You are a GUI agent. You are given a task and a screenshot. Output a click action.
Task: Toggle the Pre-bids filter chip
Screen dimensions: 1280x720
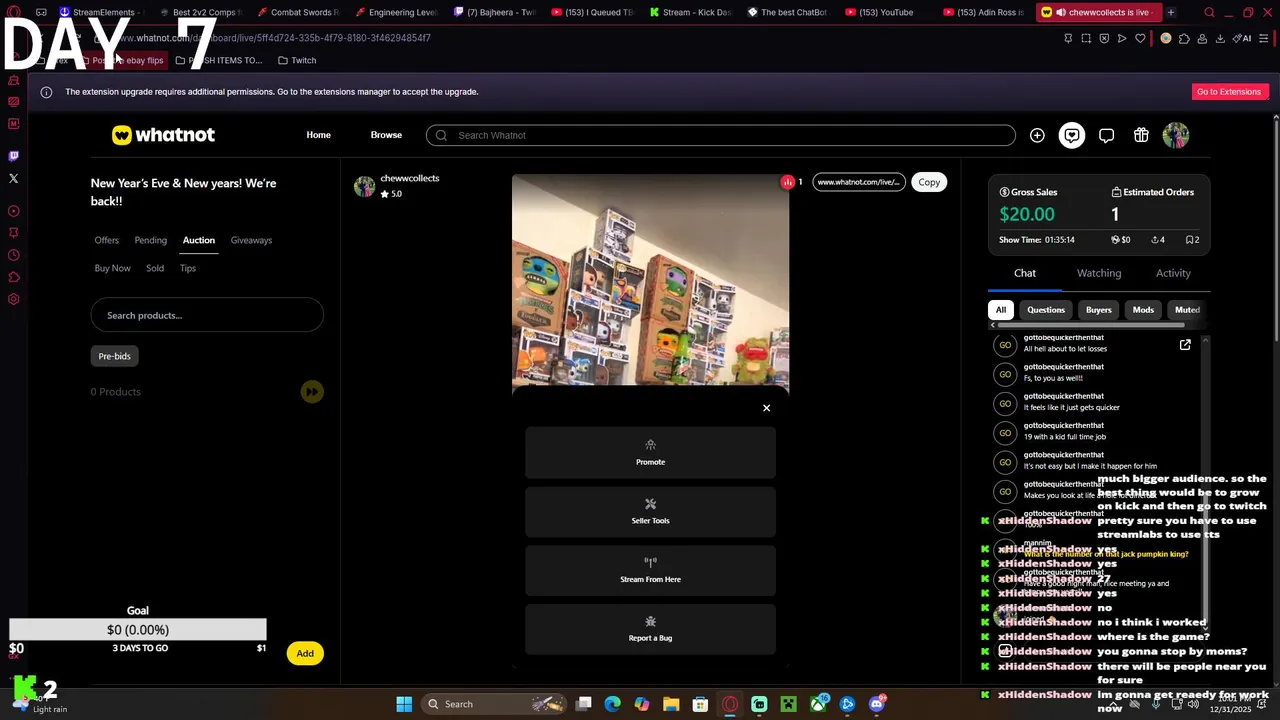[114, 356]
